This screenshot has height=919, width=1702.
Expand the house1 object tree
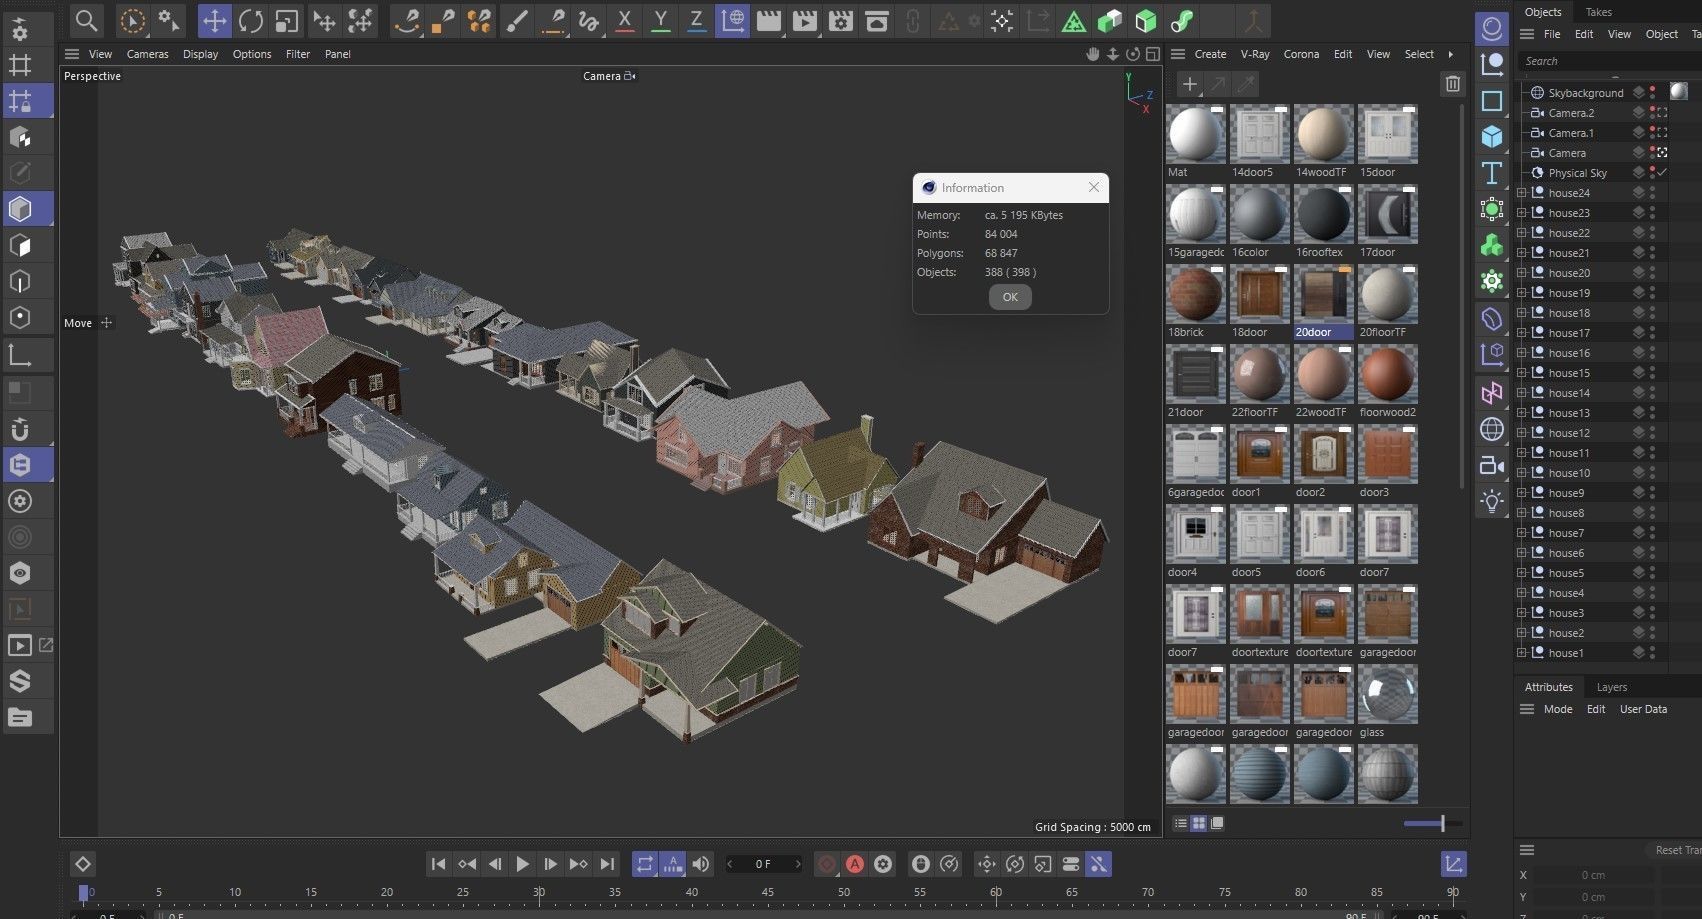coord(1522,653)
